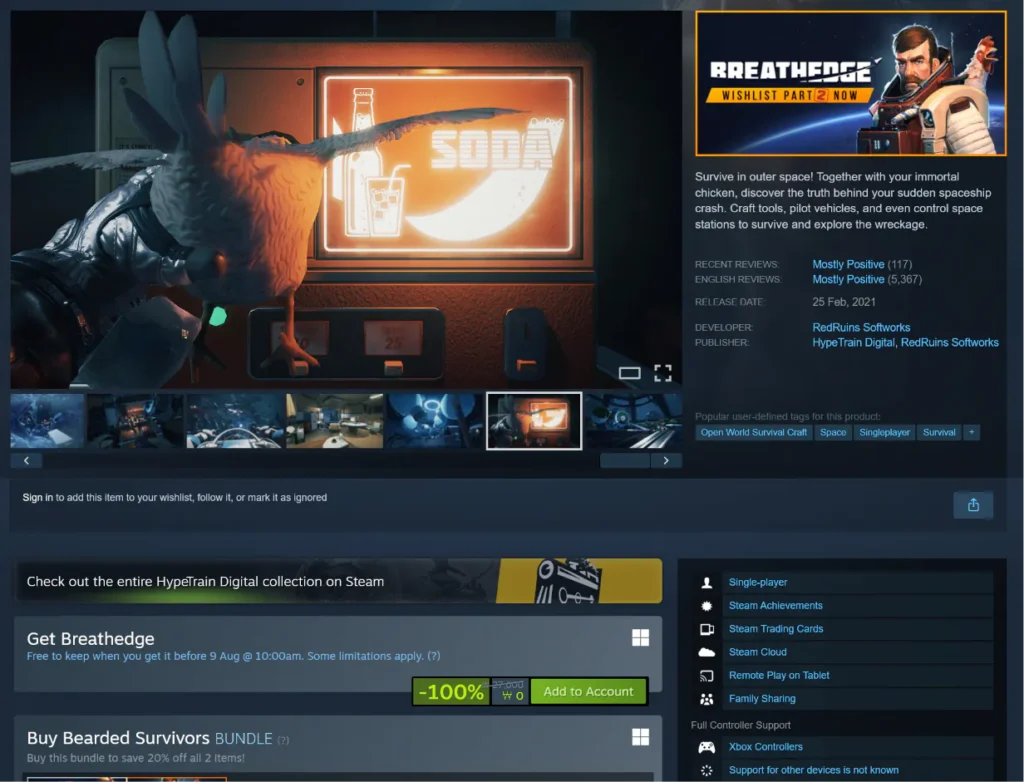Open recent reviews Mostly Positive link
Viewport: 1024px width, 782px height.
coord(848,264)
